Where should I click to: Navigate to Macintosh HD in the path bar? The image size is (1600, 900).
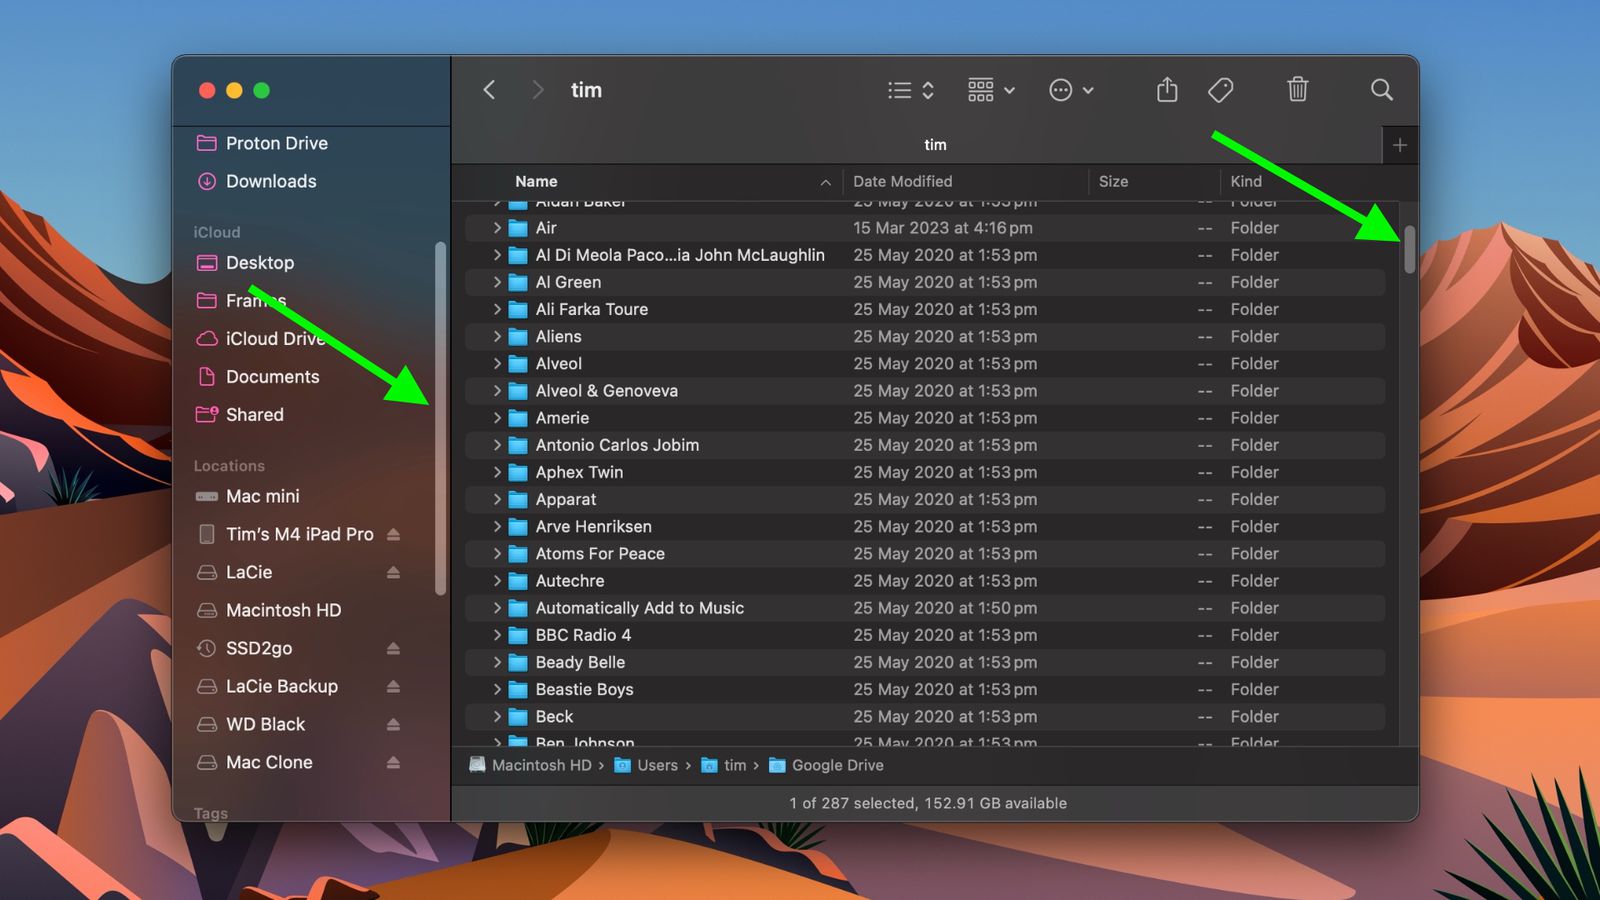[x=540, y=765]
